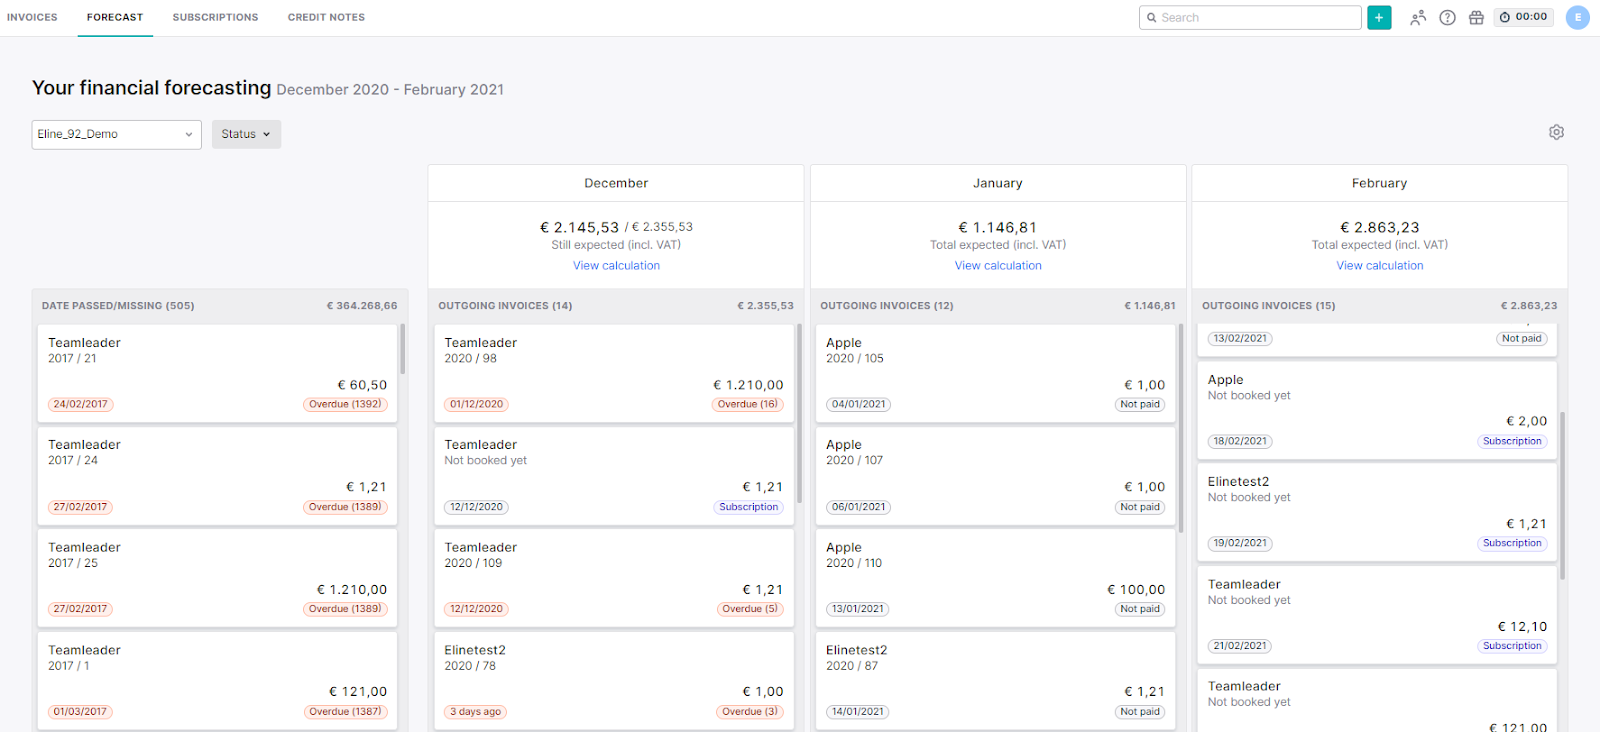Open forecast settings gear icon

1556,132
